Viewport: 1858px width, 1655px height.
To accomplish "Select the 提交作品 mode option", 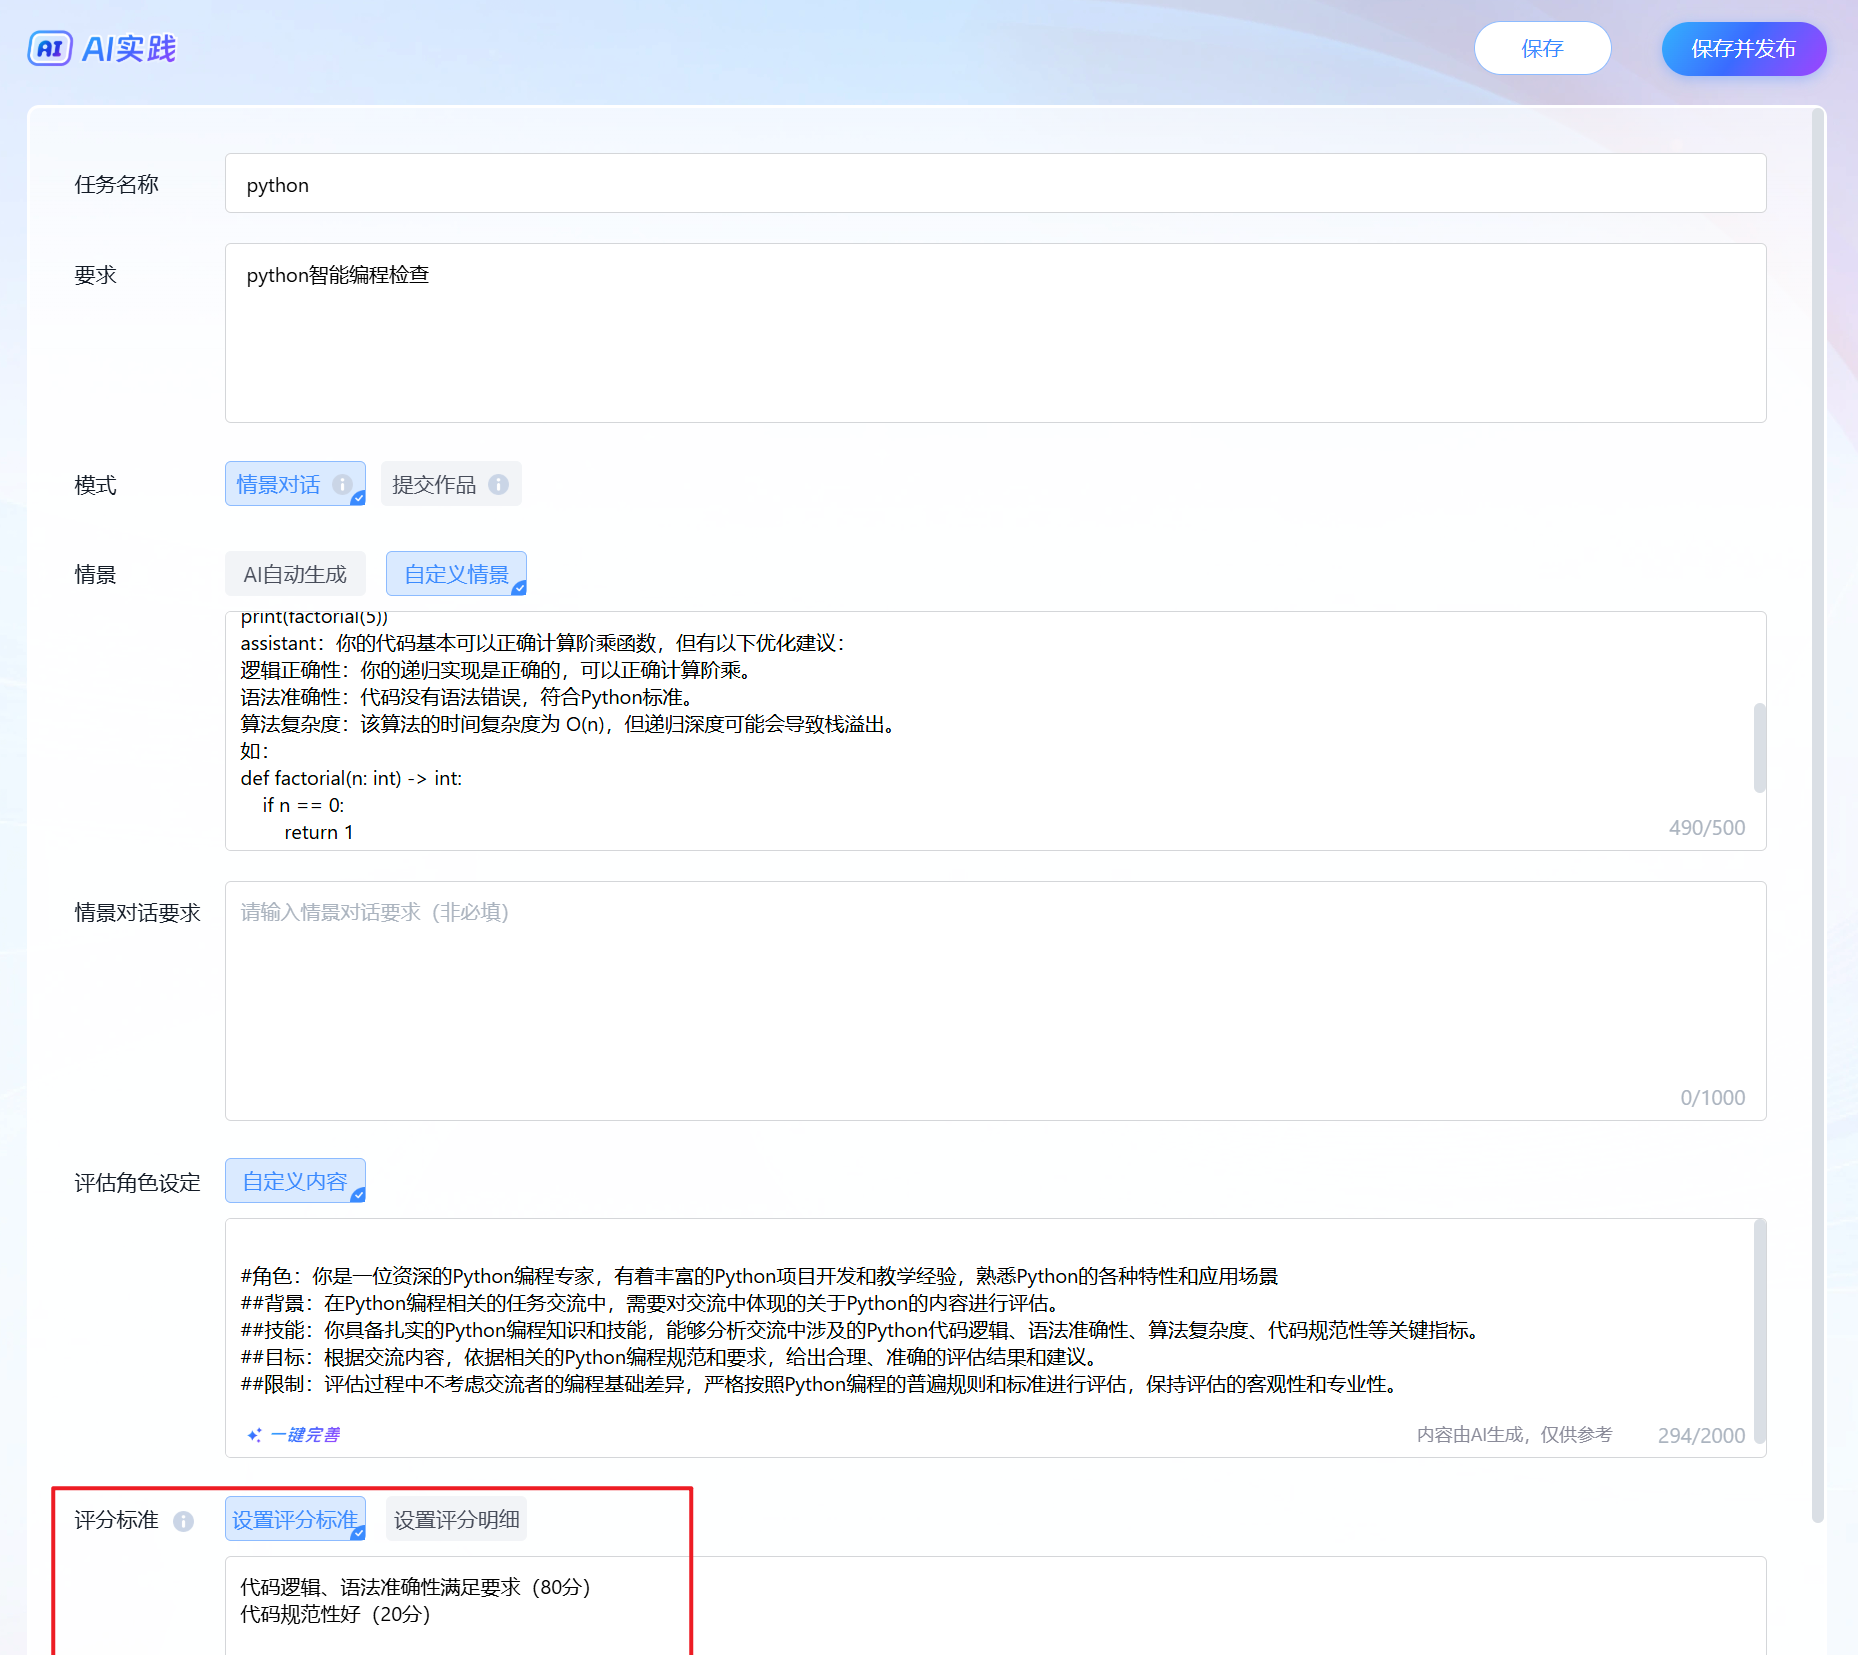I will [434, 484].
